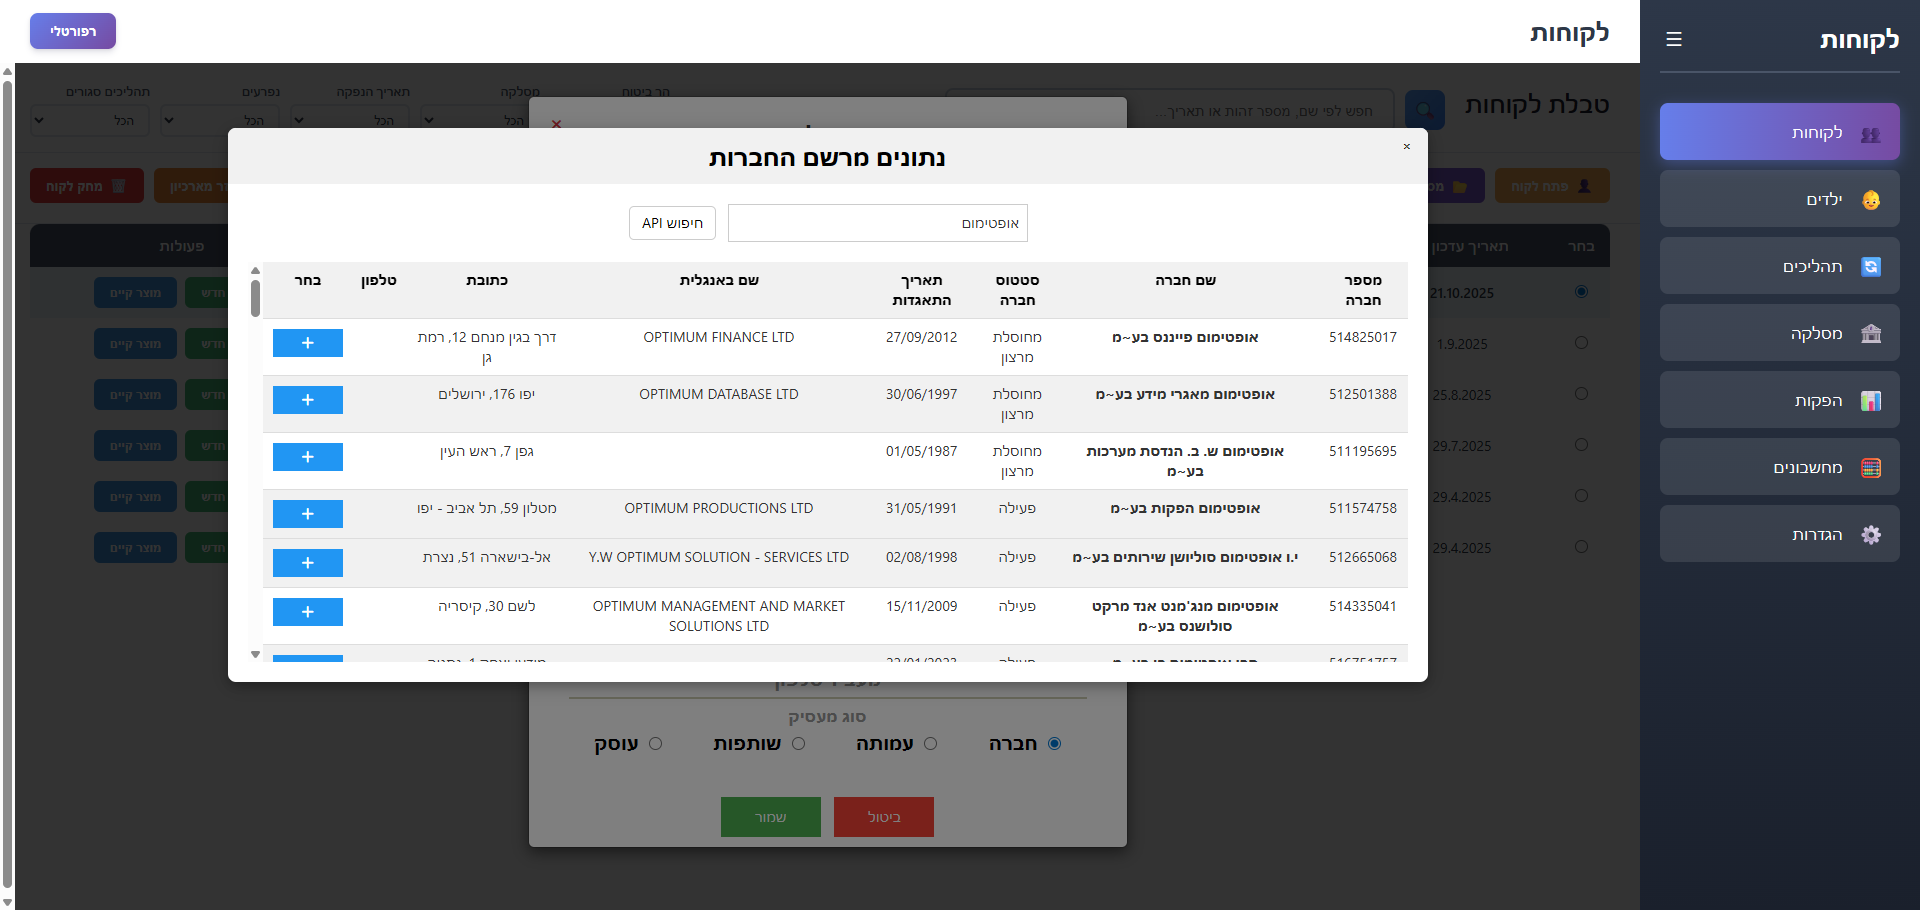Select OPTIMUM MANAGEMENT AND MARKET with its plus button
The width and height of the screenshot is (1920, 910).
tap(308, 612)
